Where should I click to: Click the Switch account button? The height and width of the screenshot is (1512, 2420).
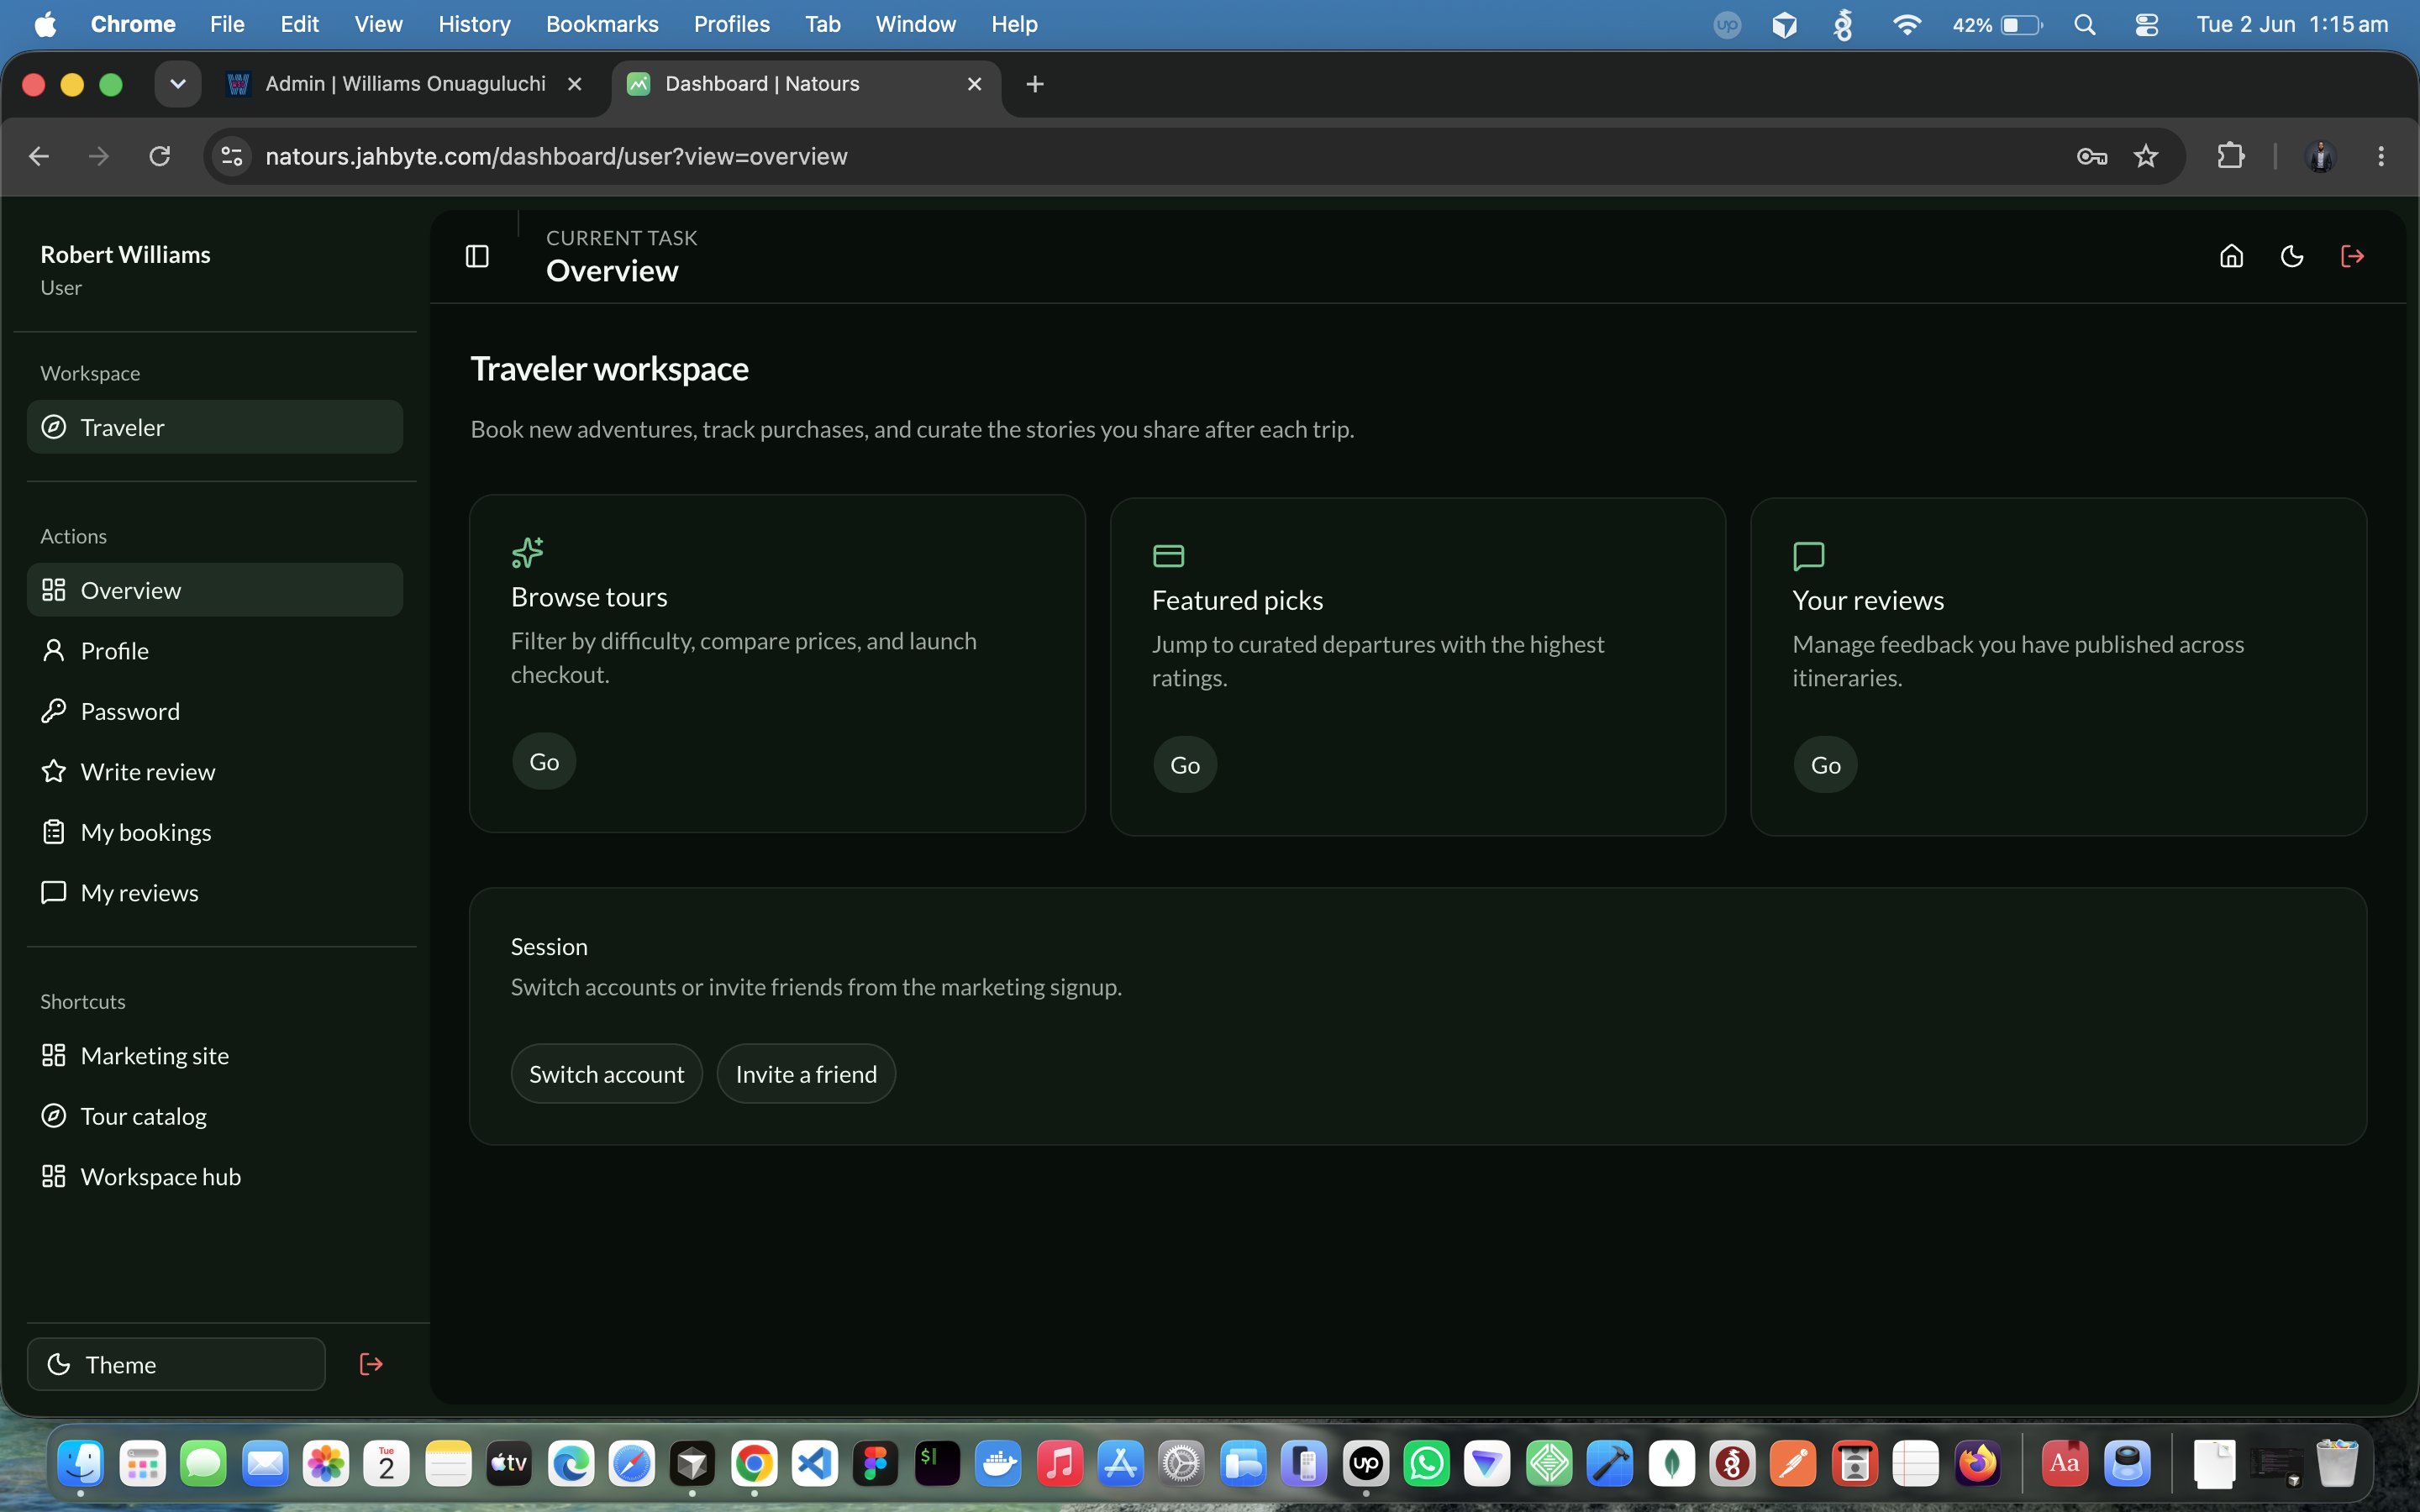pyautogui.click(x=607, y=1074)
